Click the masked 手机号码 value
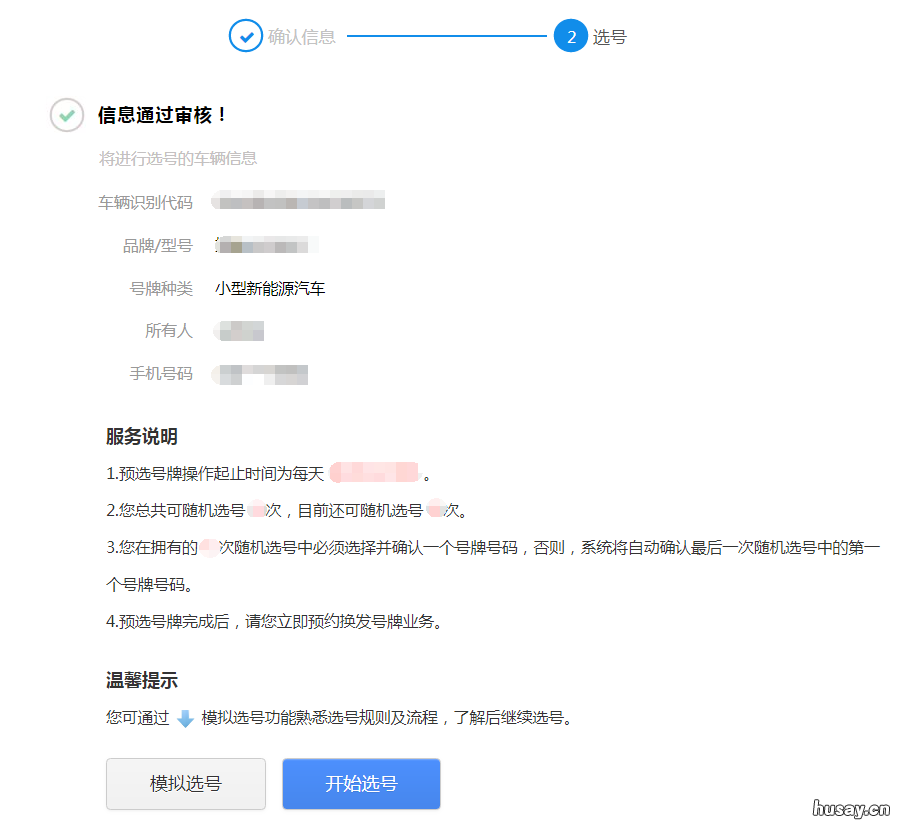This screenshot has width=905, height=826. [x=259, y=374]
